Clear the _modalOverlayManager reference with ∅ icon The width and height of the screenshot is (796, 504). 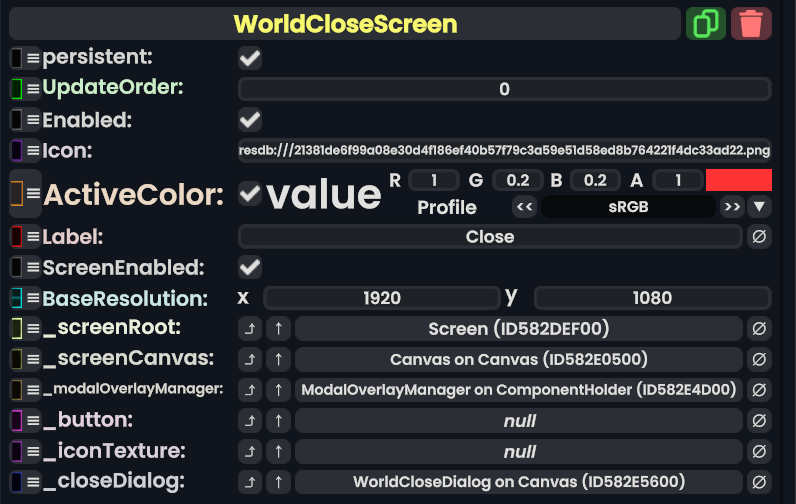(x=759, y=390)
